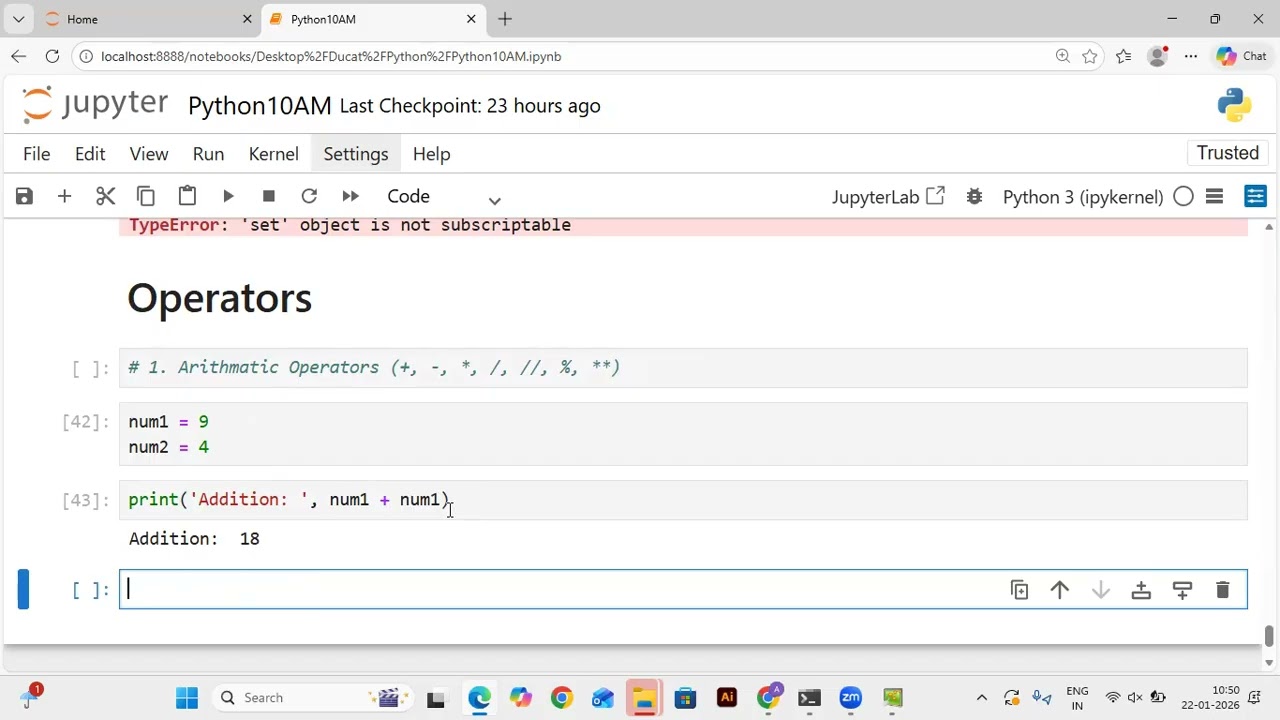Open the browser tab search dropdown
1280x720 pixels.
[x=18, y=19]
